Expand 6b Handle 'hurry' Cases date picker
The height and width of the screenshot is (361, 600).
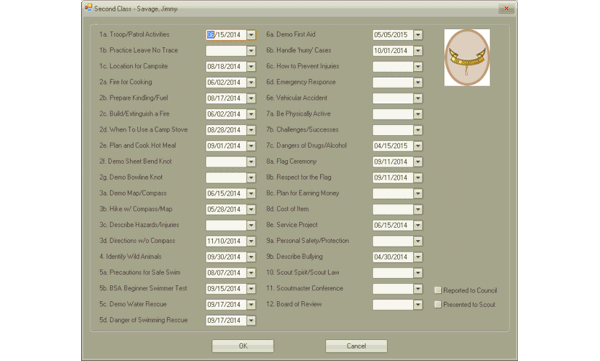[418, 51]
